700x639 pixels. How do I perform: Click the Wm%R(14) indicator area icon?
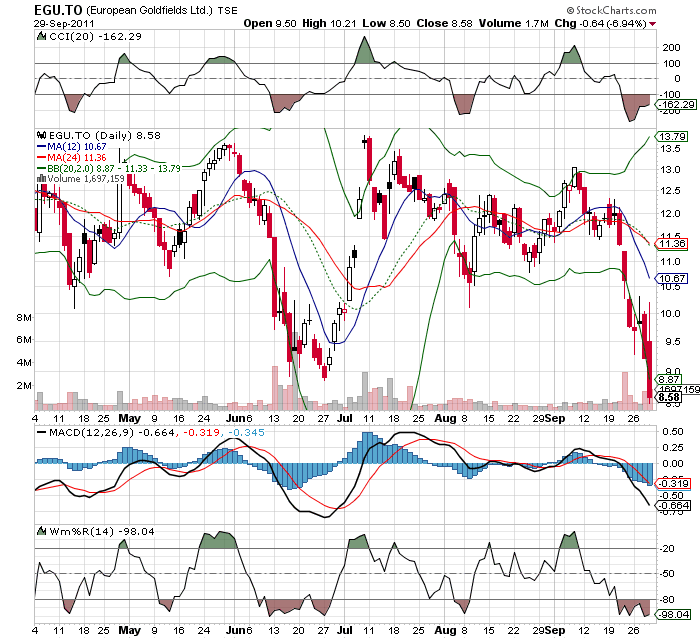[x=42, y=531]
